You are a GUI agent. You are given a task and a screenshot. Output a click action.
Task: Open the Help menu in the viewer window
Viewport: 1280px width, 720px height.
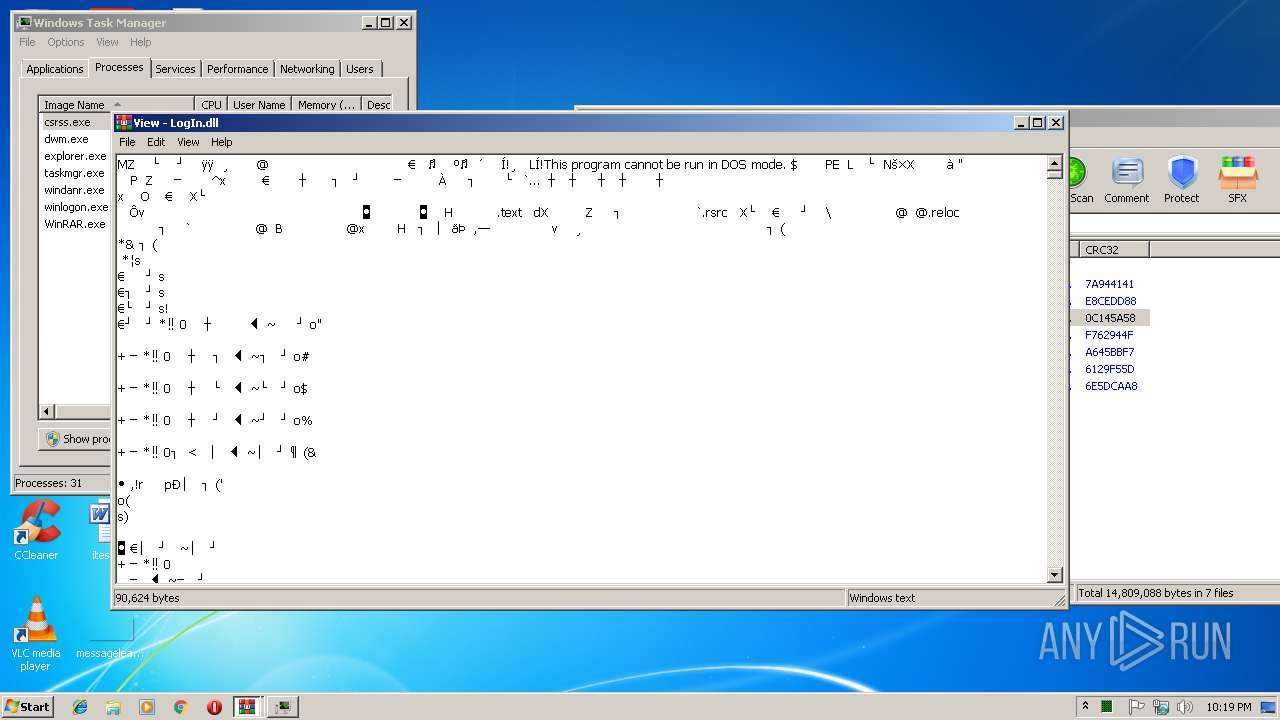pyautogui.click(x=222, y=142)
